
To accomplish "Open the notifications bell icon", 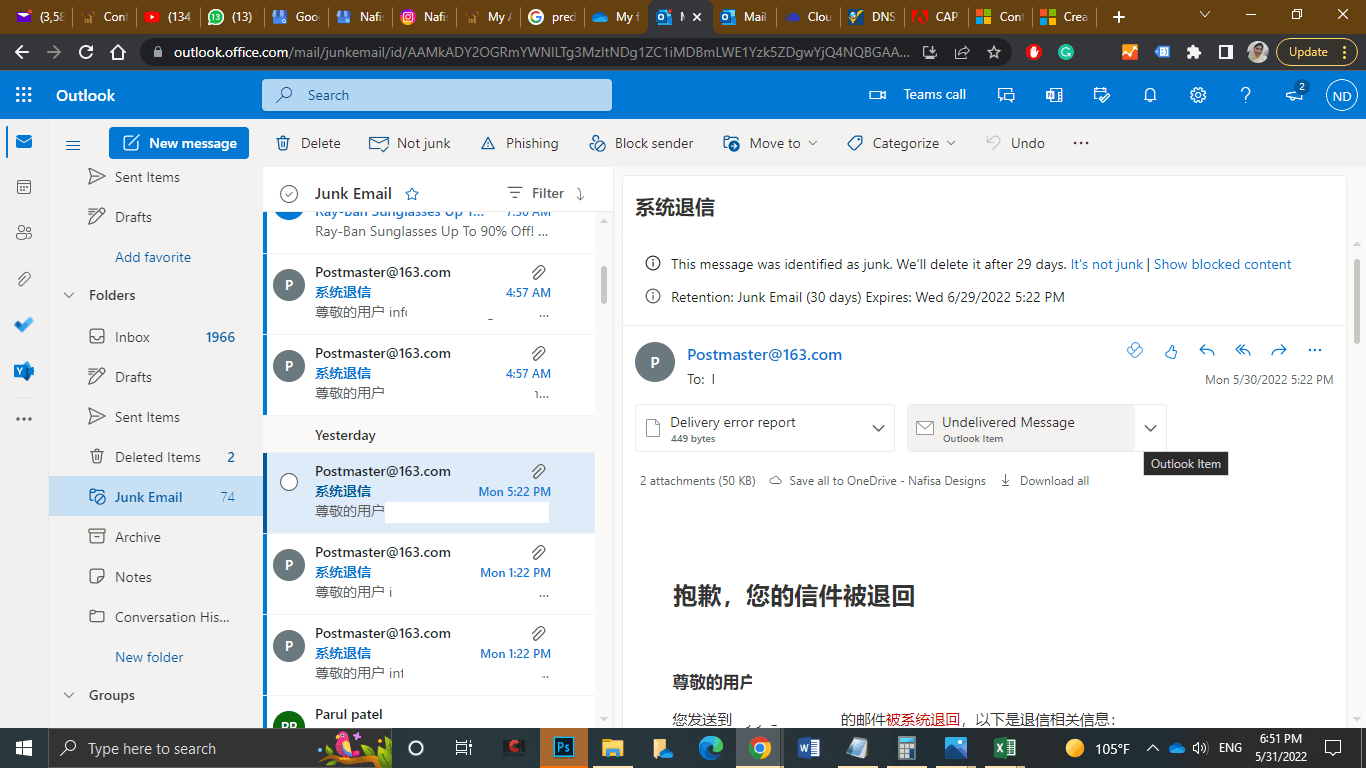I will (x=1150, y=95).
